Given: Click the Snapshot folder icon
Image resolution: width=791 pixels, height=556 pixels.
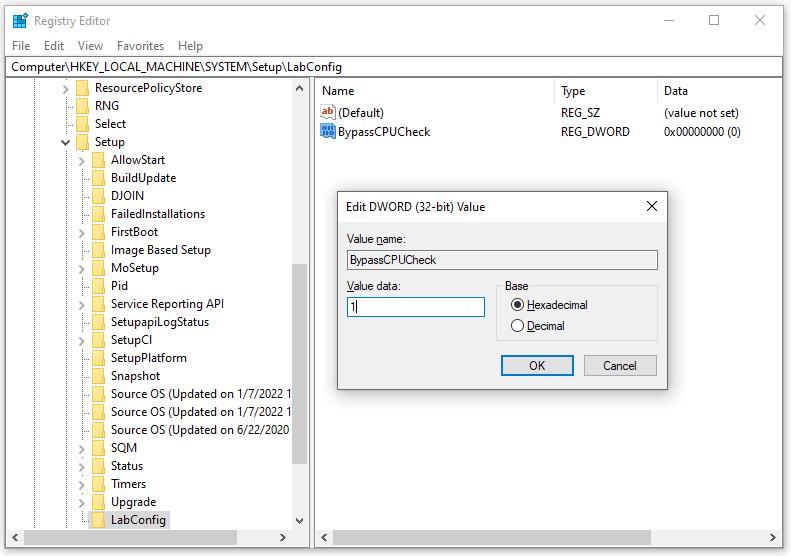Looking at the screenshot, I should tap(99, 376).
